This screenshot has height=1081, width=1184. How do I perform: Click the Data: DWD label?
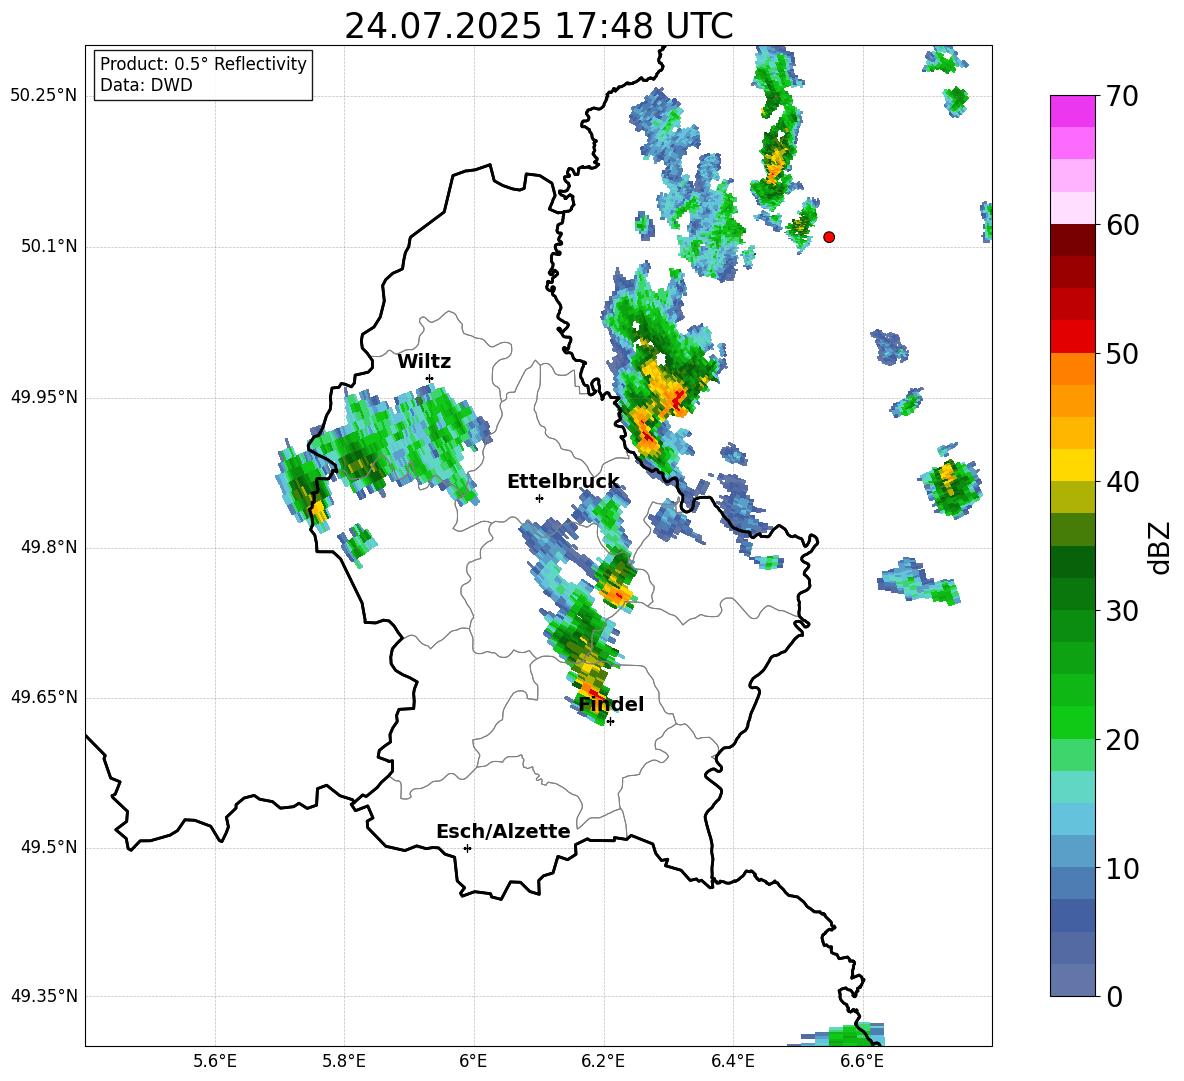(x=146, y=85)
